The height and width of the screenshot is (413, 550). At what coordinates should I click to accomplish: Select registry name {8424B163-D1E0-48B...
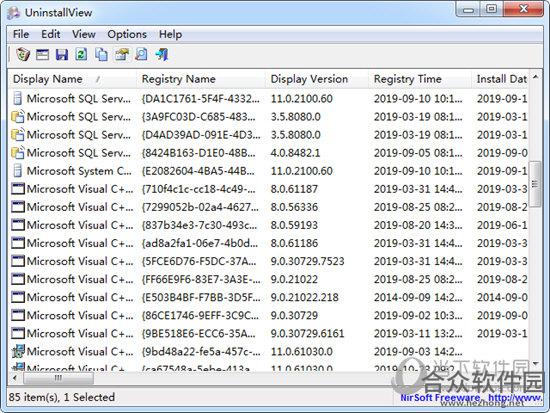pos(199,153)
